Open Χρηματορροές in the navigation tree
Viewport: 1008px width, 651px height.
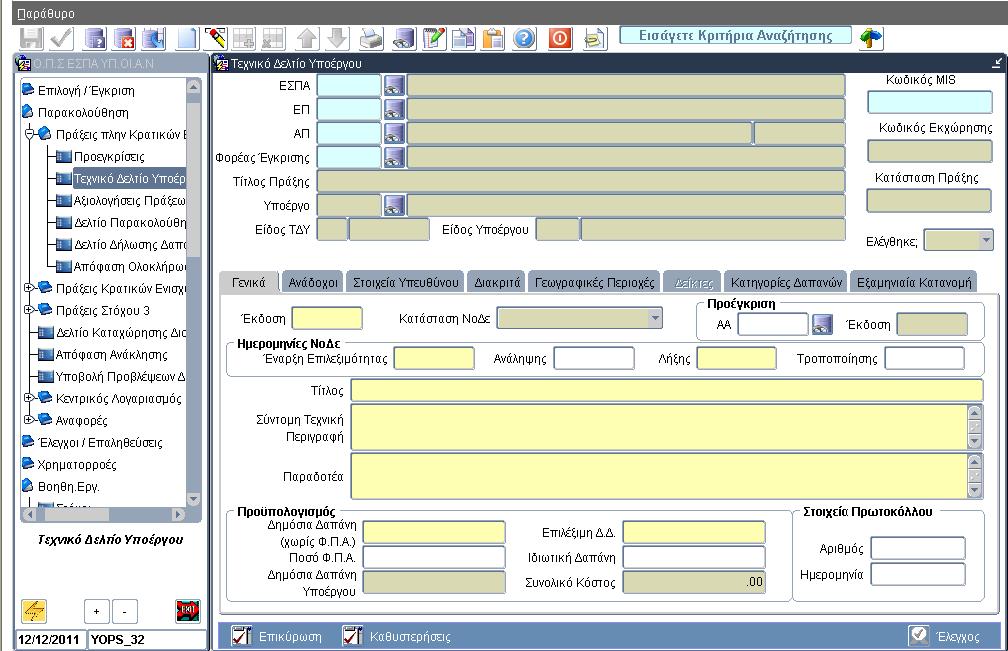[x=76, y=464]
